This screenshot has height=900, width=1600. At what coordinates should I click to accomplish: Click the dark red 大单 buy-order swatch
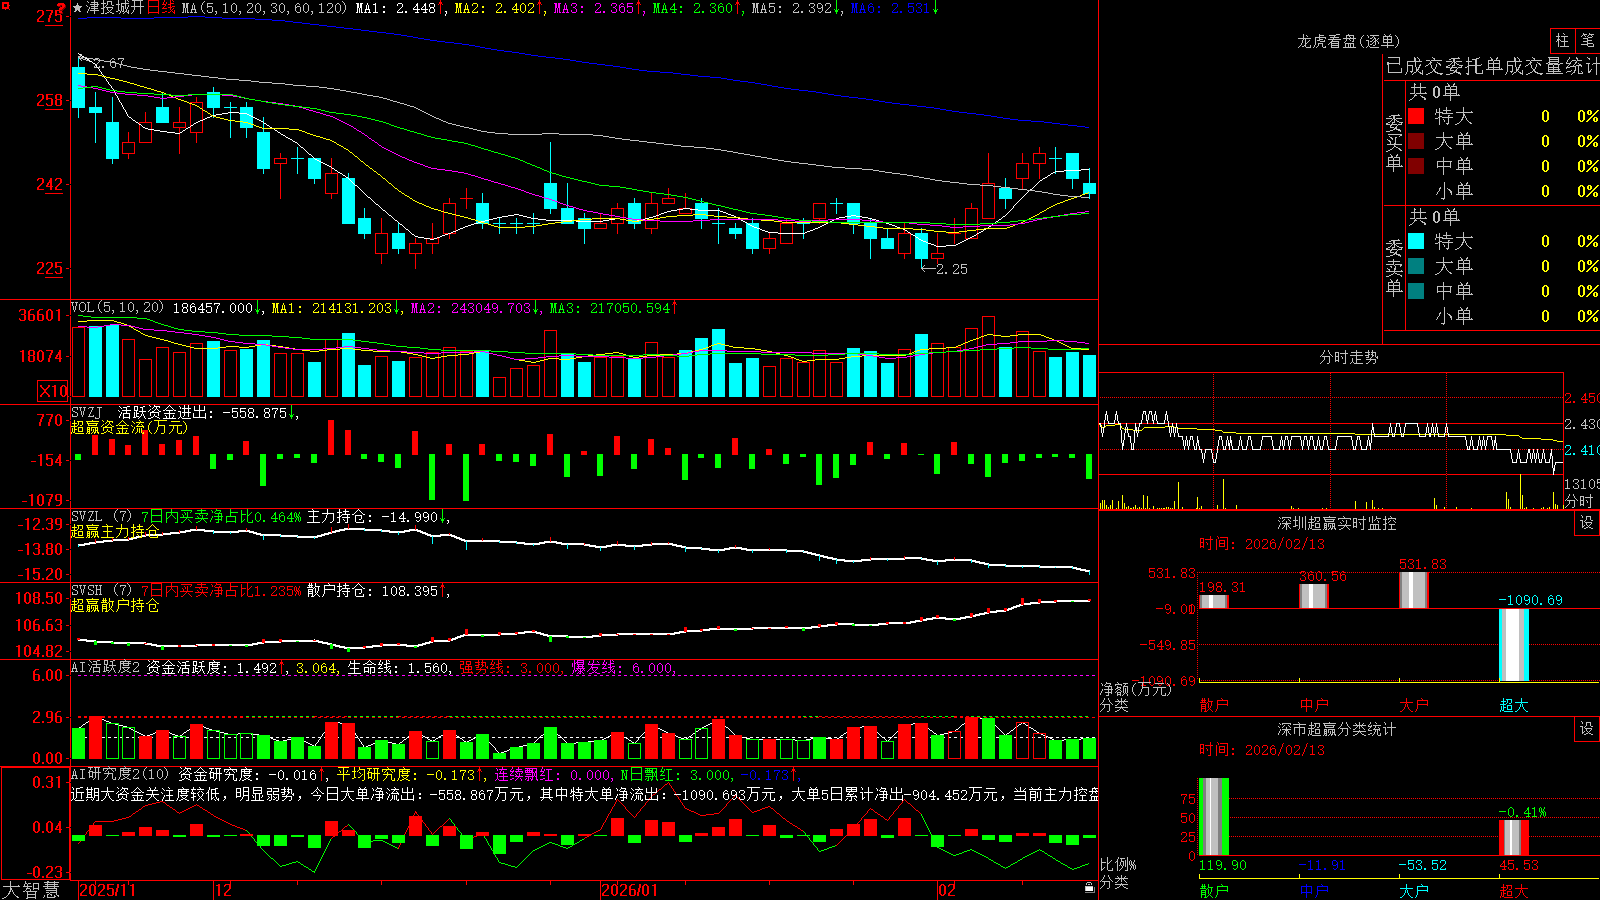click(x=1416, y=141)
